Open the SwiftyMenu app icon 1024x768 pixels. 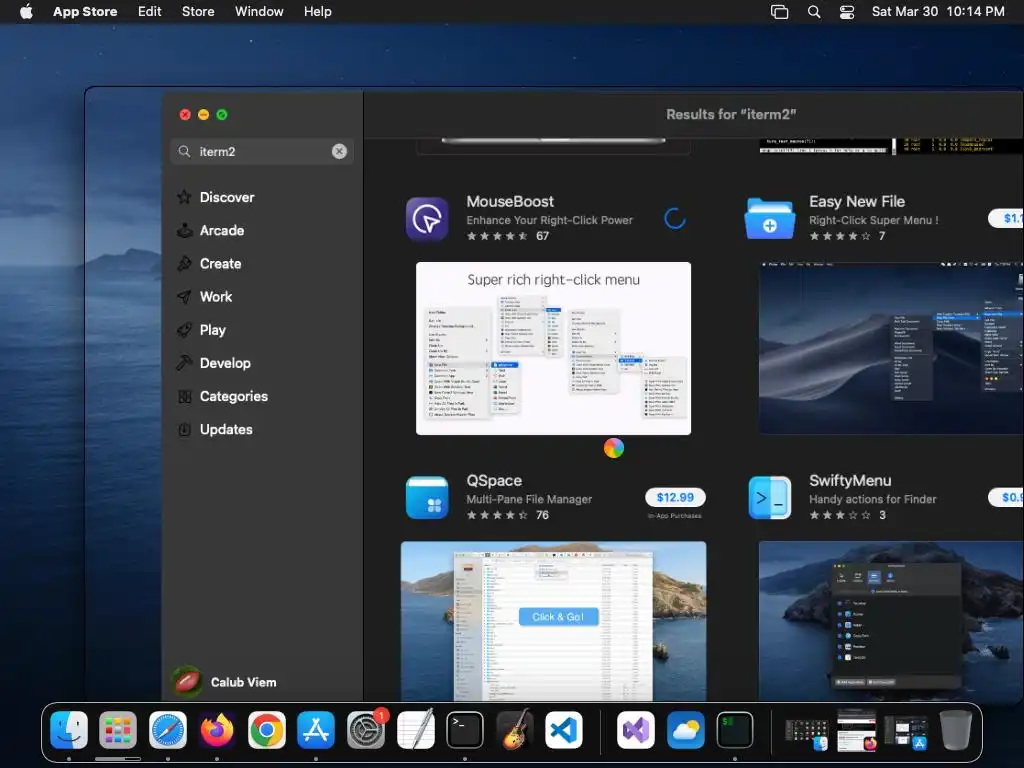coord(770,498)
